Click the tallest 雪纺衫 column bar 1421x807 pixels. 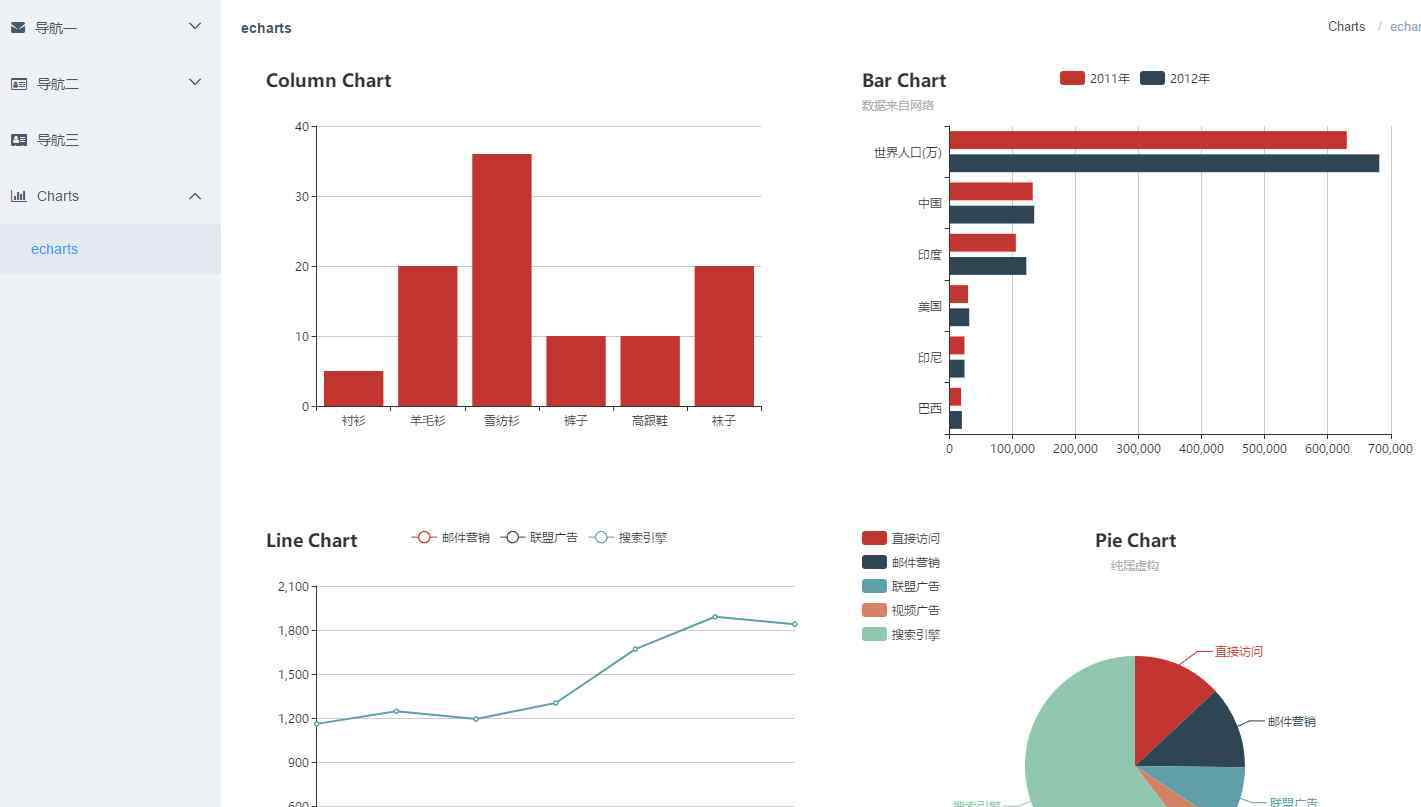pyautogui.click(x=501, y=280)
